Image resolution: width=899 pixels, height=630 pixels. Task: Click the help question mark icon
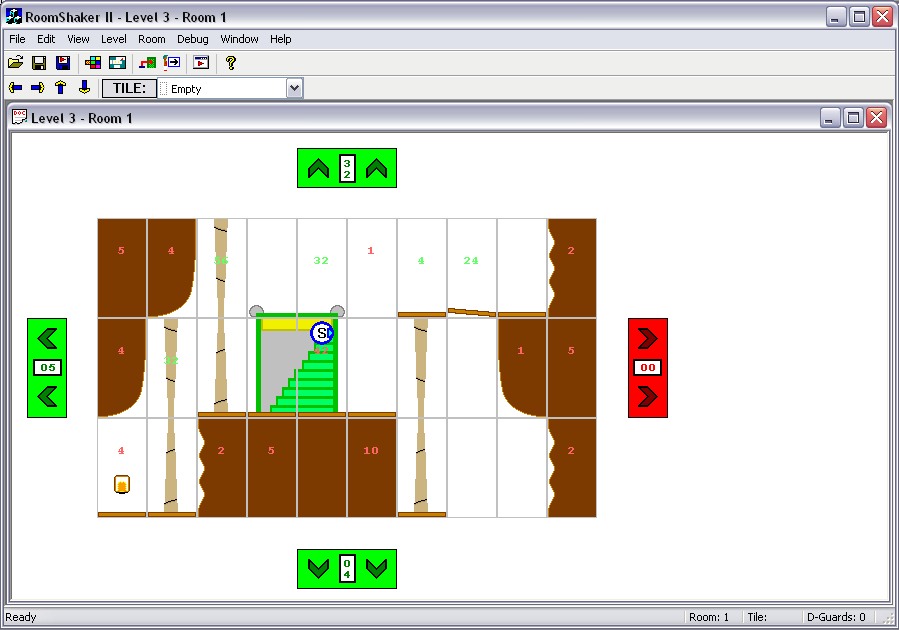[x=230, y=62]
